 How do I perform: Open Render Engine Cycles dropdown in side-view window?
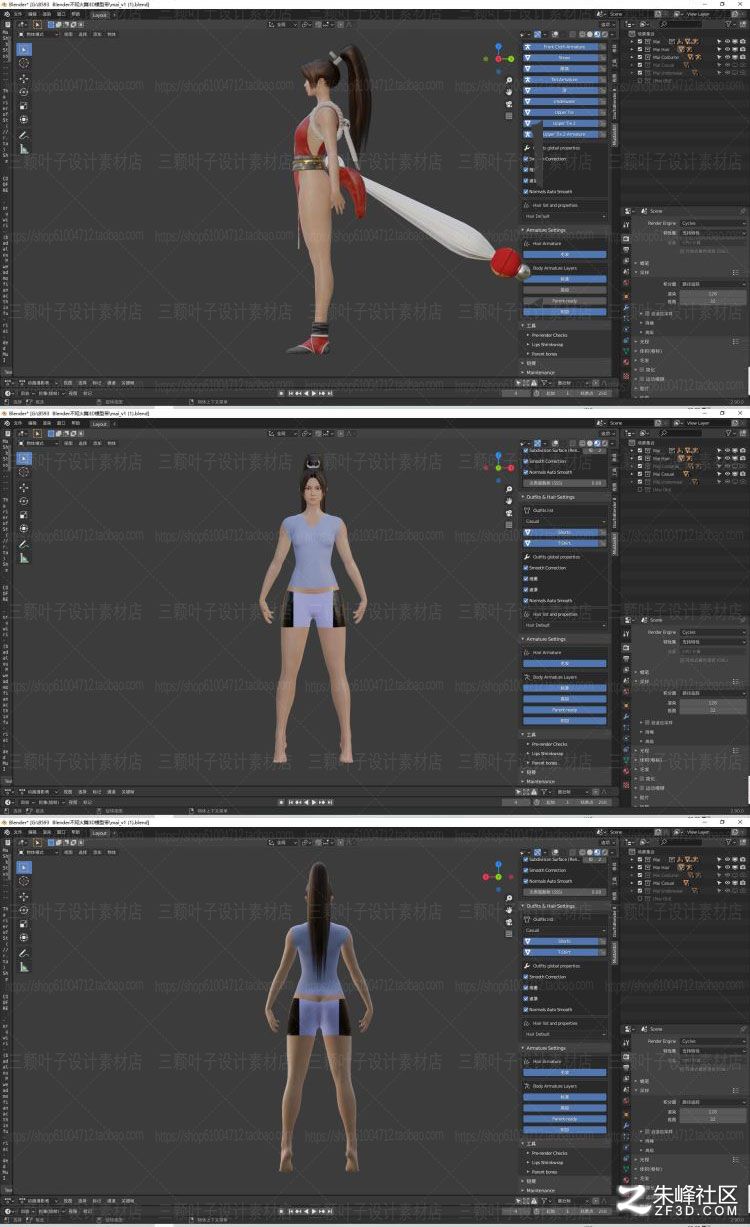[x=712, y=223]
